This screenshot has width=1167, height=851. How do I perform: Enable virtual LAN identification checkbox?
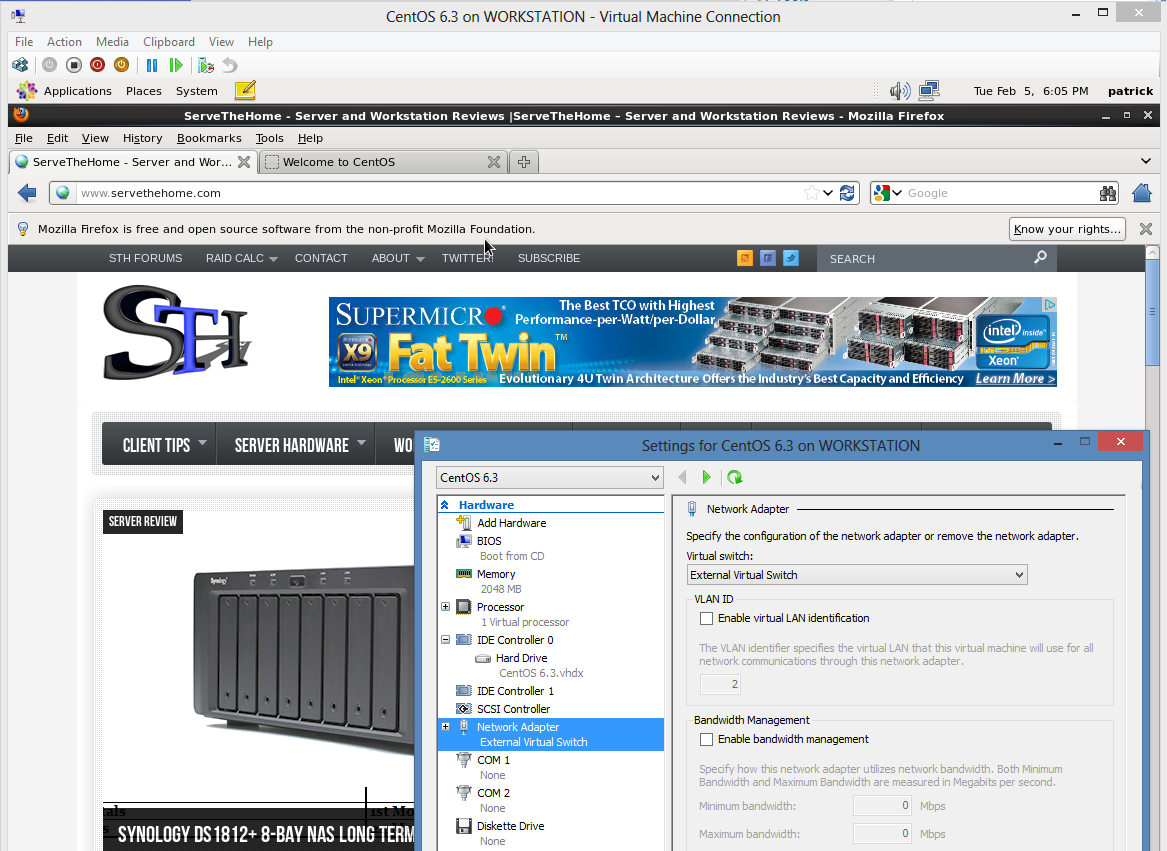[707, 619]
